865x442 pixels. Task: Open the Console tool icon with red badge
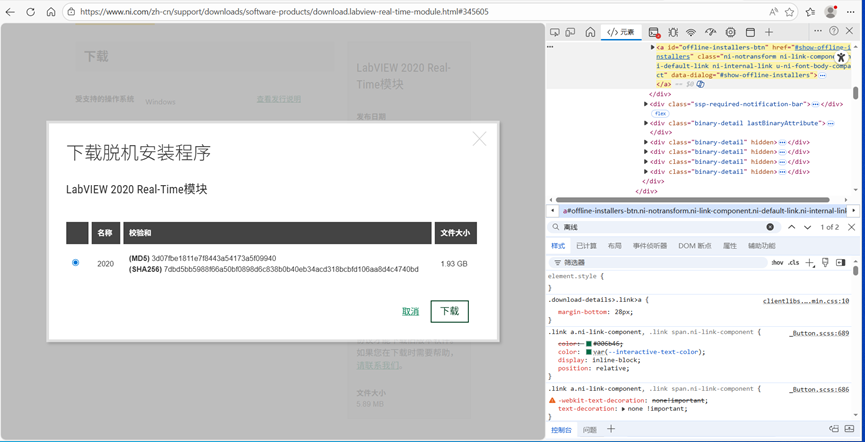[x=654, y=32]
